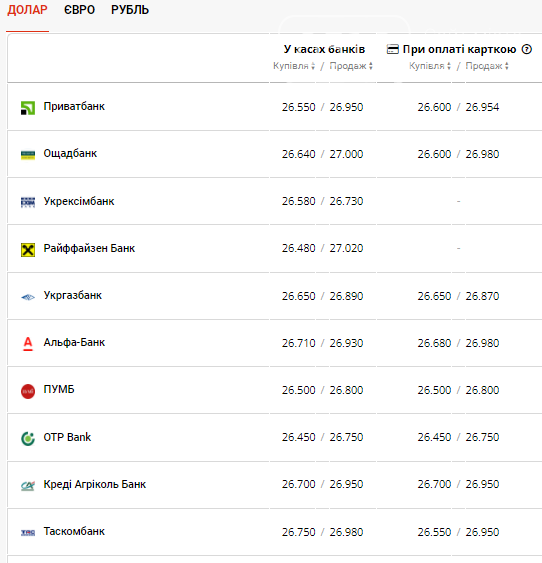Click the Креді Агріколь Банк logo

point(28,485)
